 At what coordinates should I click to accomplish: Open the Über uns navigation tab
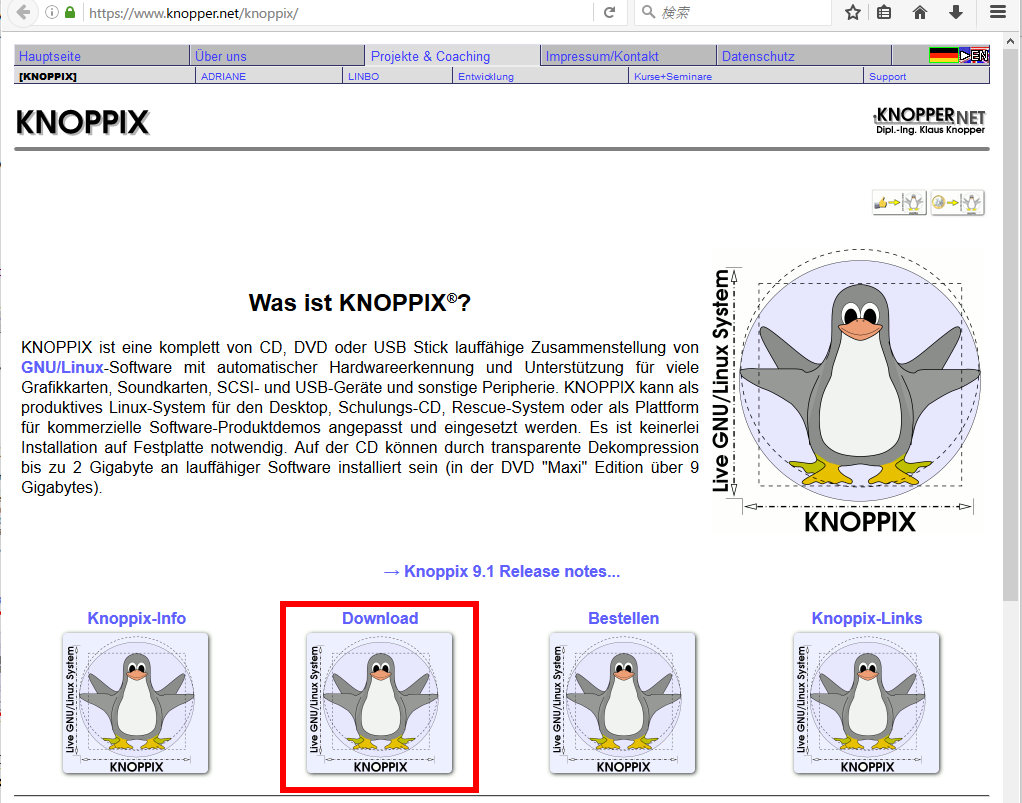point(276,56)
